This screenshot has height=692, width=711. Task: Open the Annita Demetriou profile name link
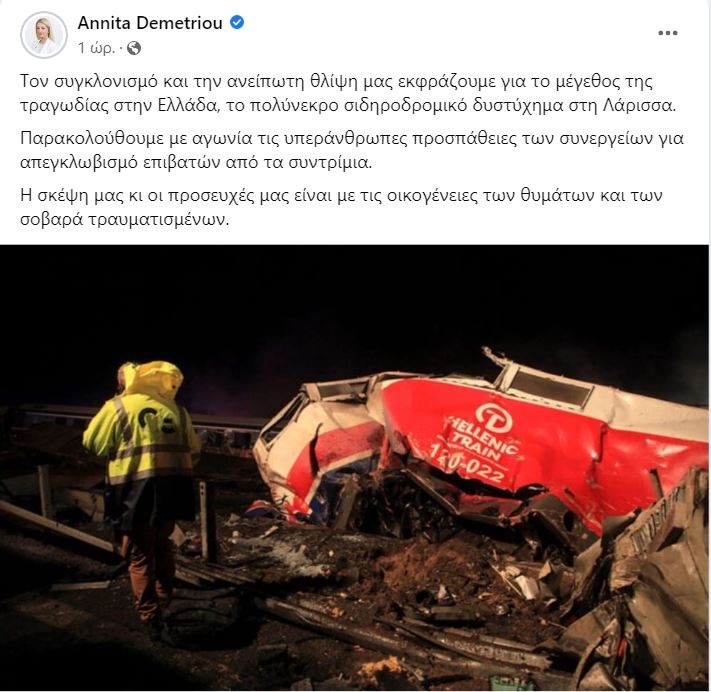pyautogui.click(x=150, y=22)
